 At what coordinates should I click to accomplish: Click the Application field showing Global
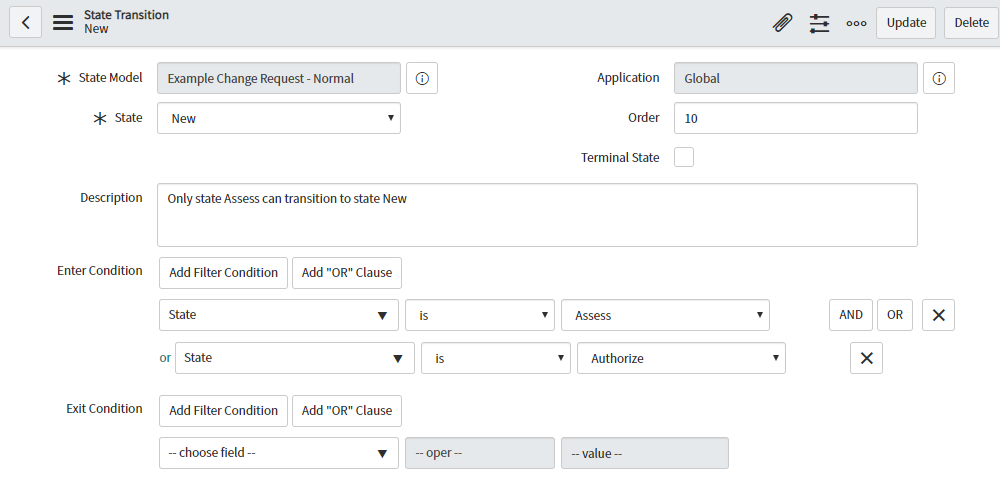coord(796,78)
